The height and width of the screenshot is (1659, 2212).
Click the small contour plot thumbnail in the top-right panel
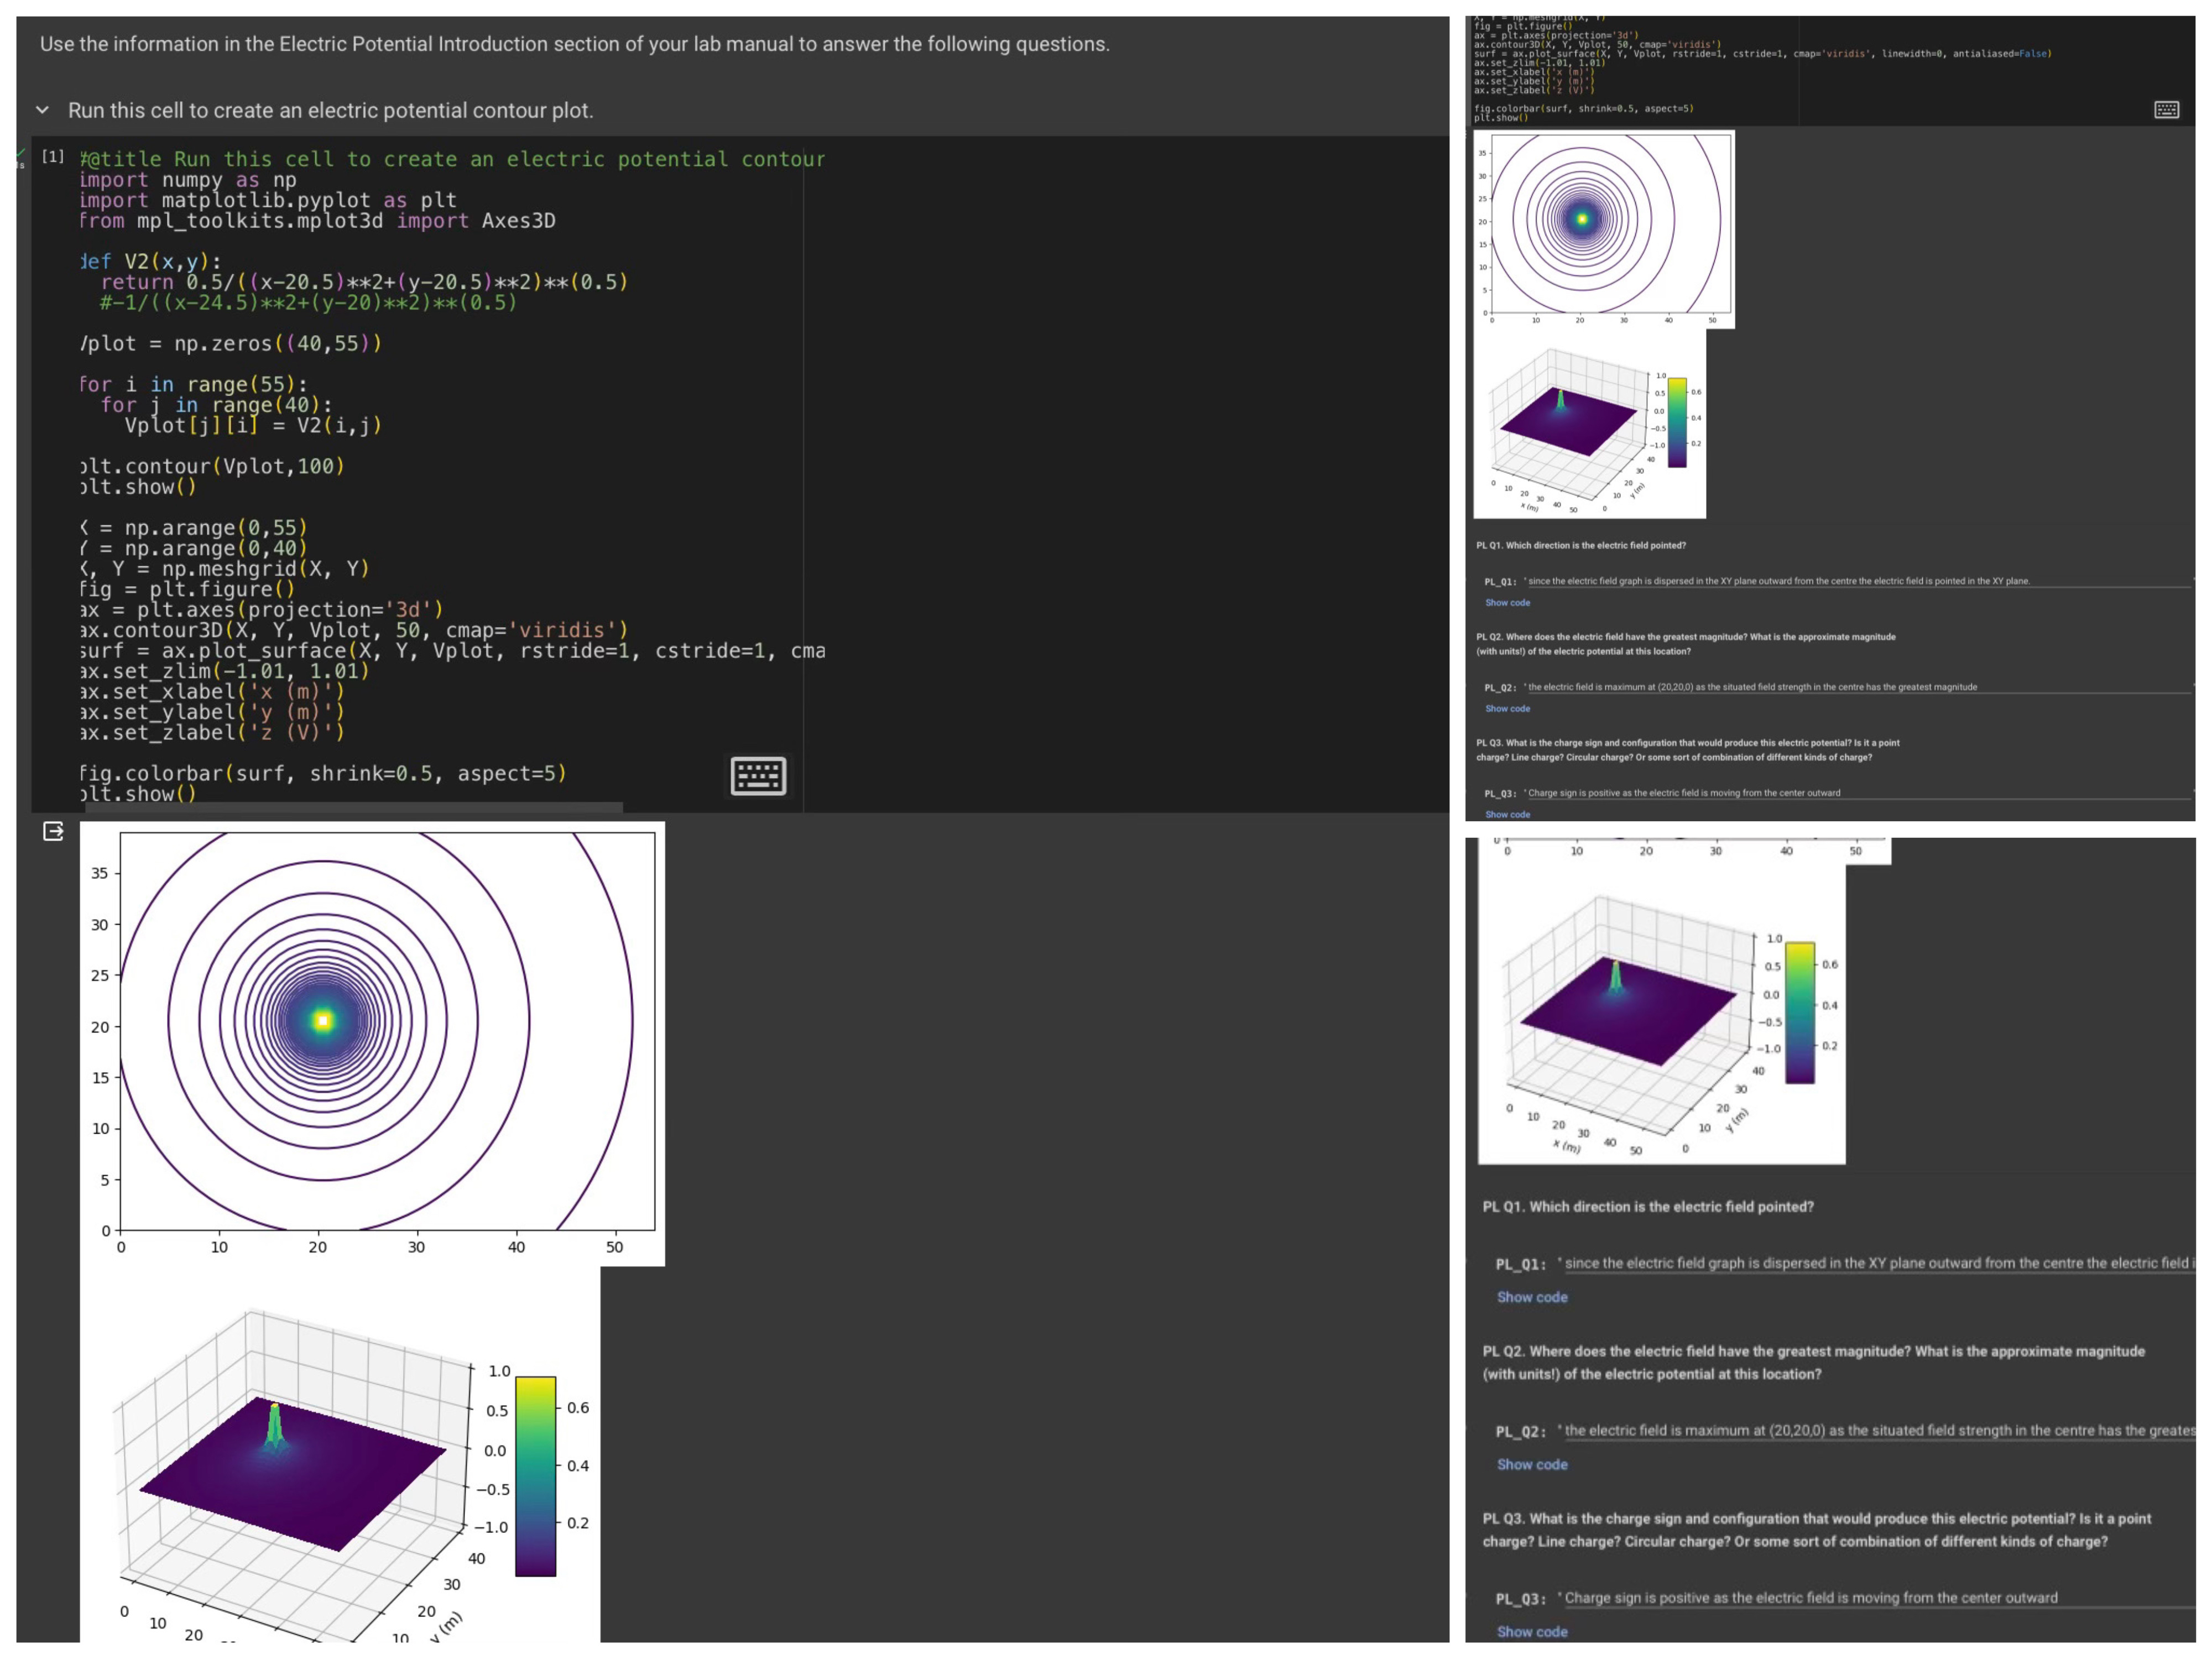pyautogui.click(x=1604, y=228)
